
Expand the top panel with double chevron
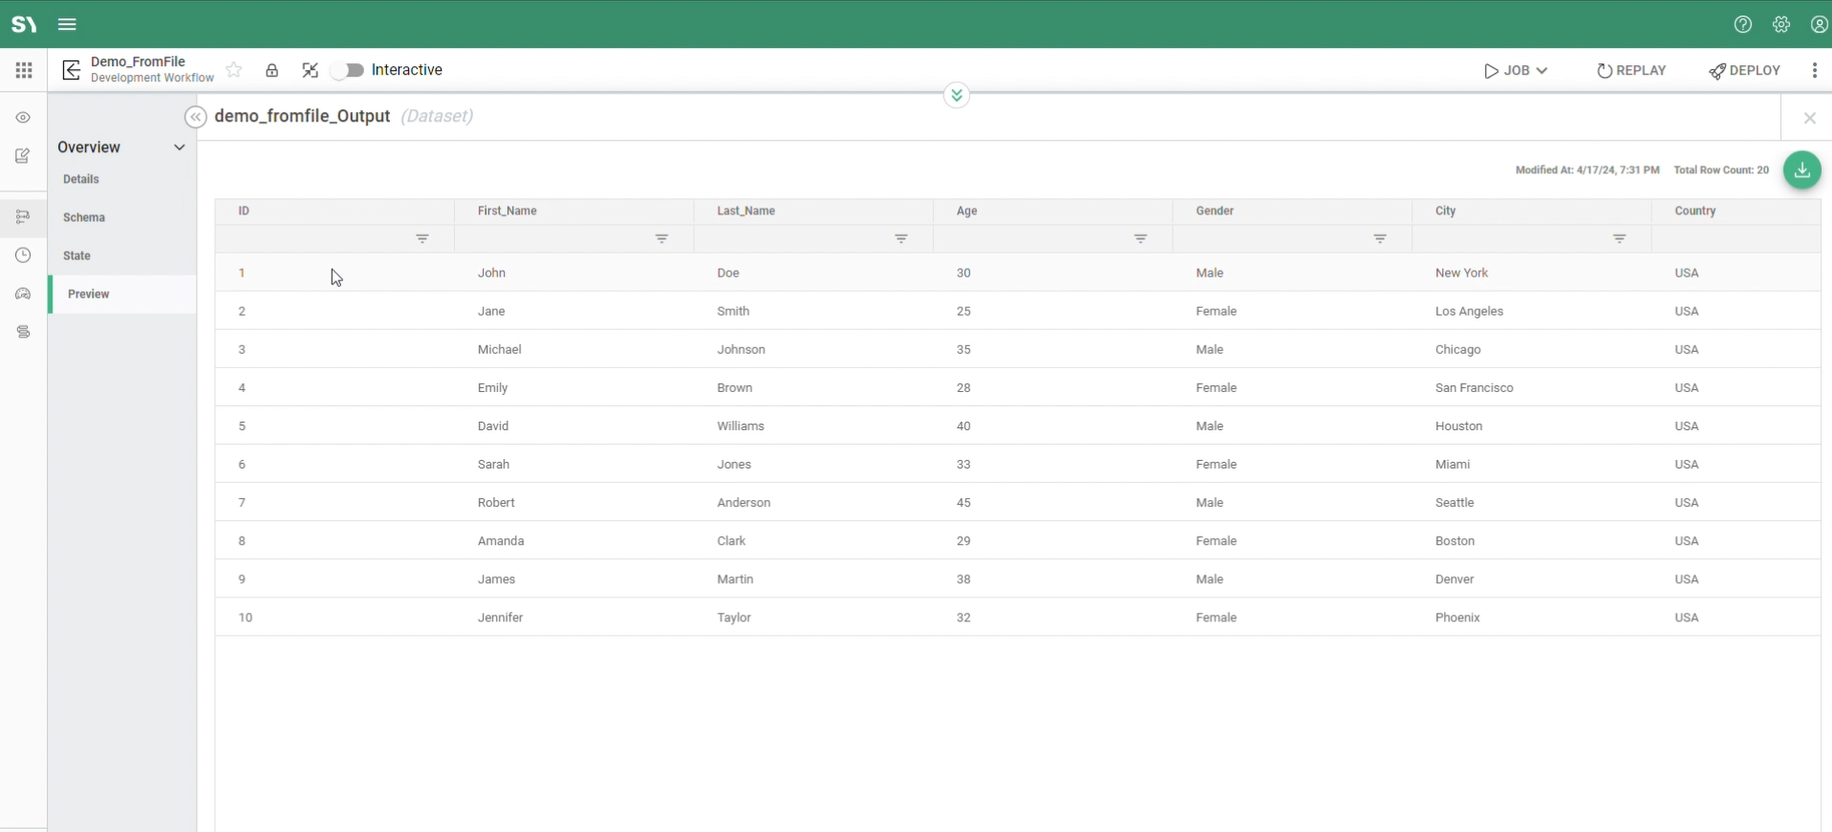[x=956, y=95]
